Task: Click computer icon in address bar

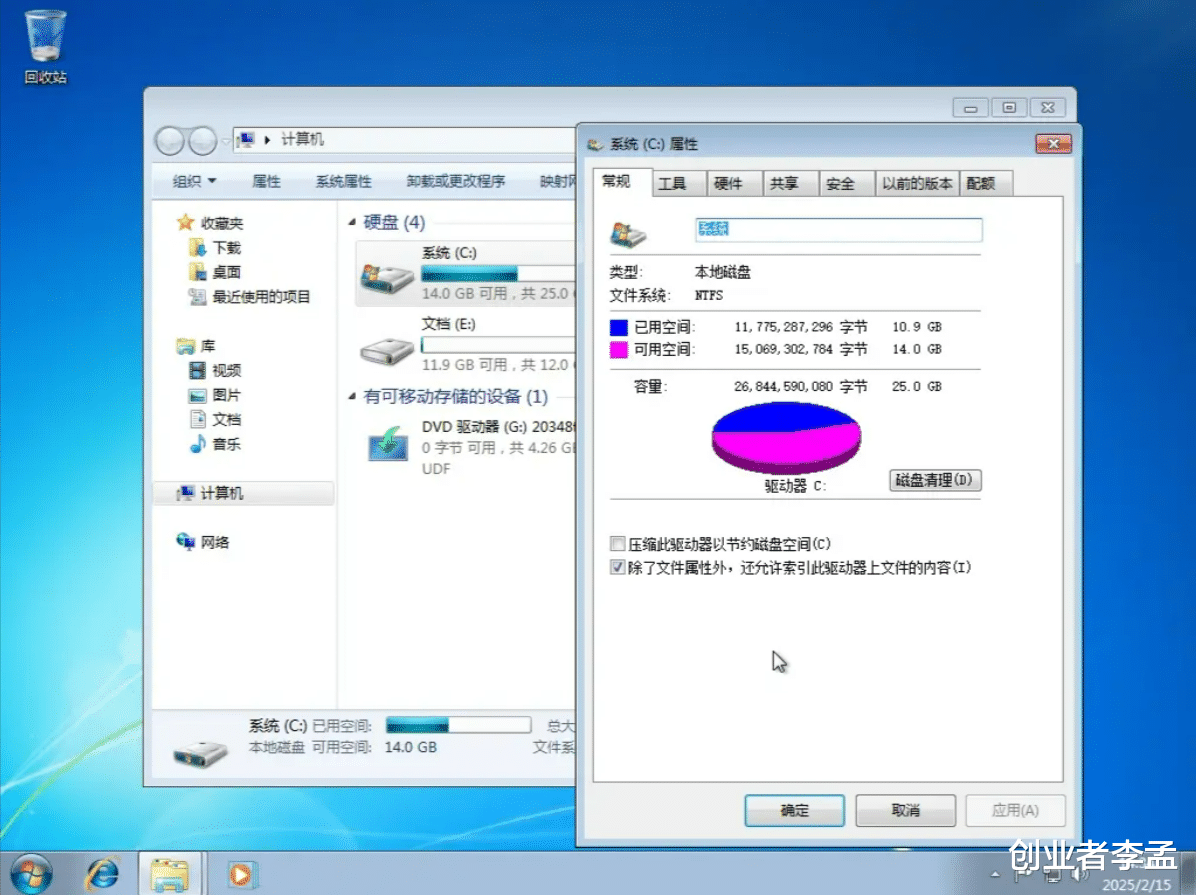Action: 246,139
